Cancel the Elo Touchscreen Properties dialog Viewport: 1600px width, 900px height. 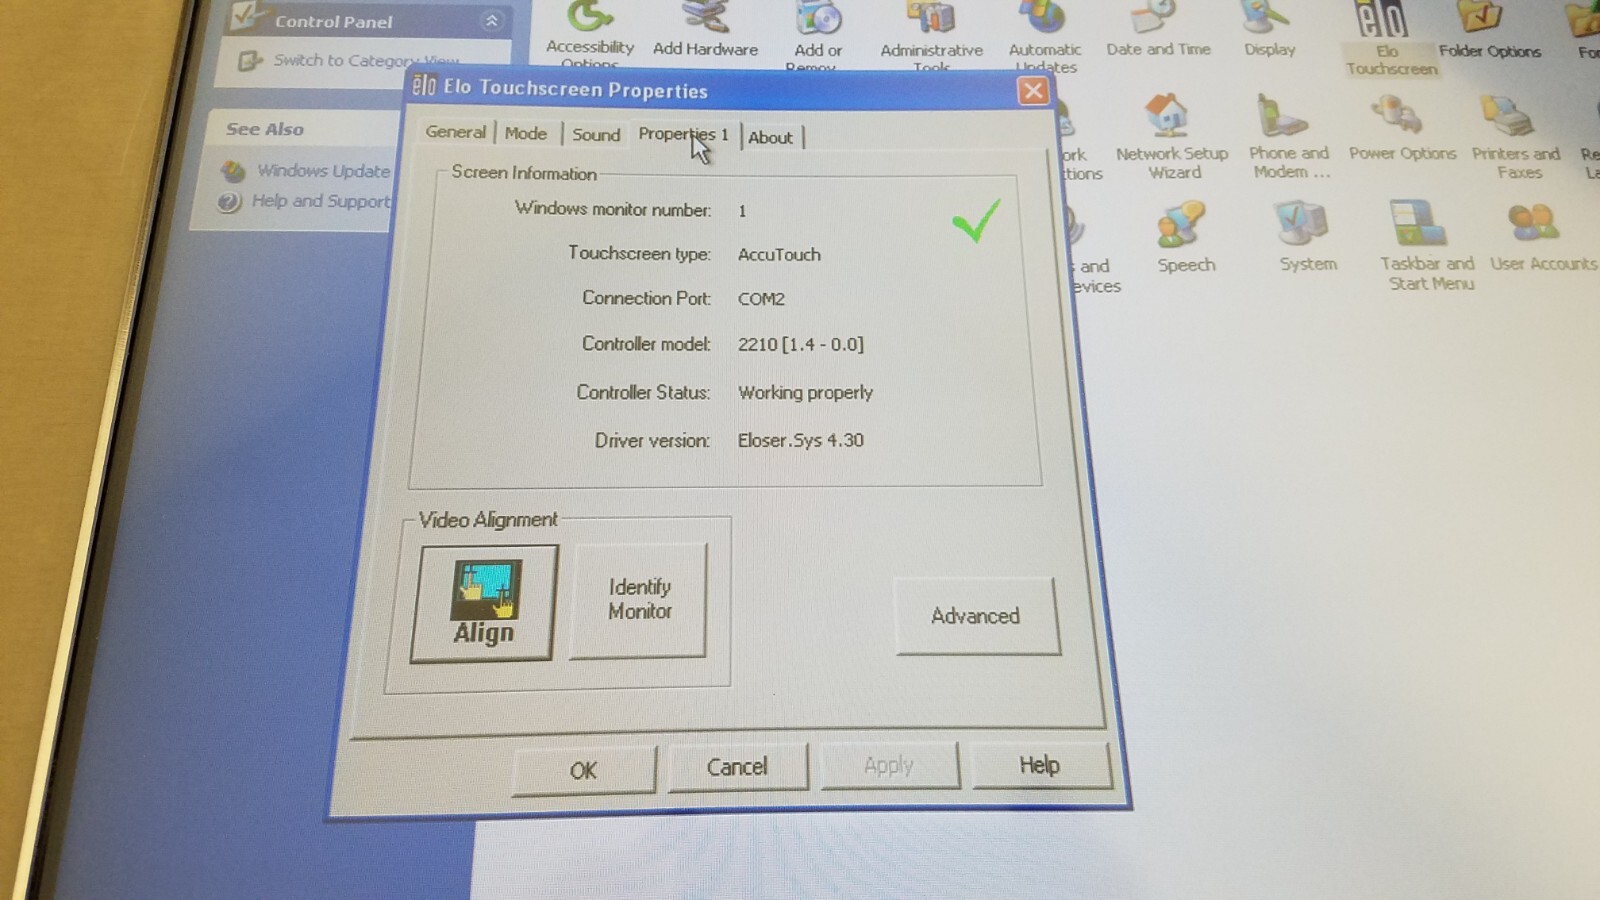737,767
